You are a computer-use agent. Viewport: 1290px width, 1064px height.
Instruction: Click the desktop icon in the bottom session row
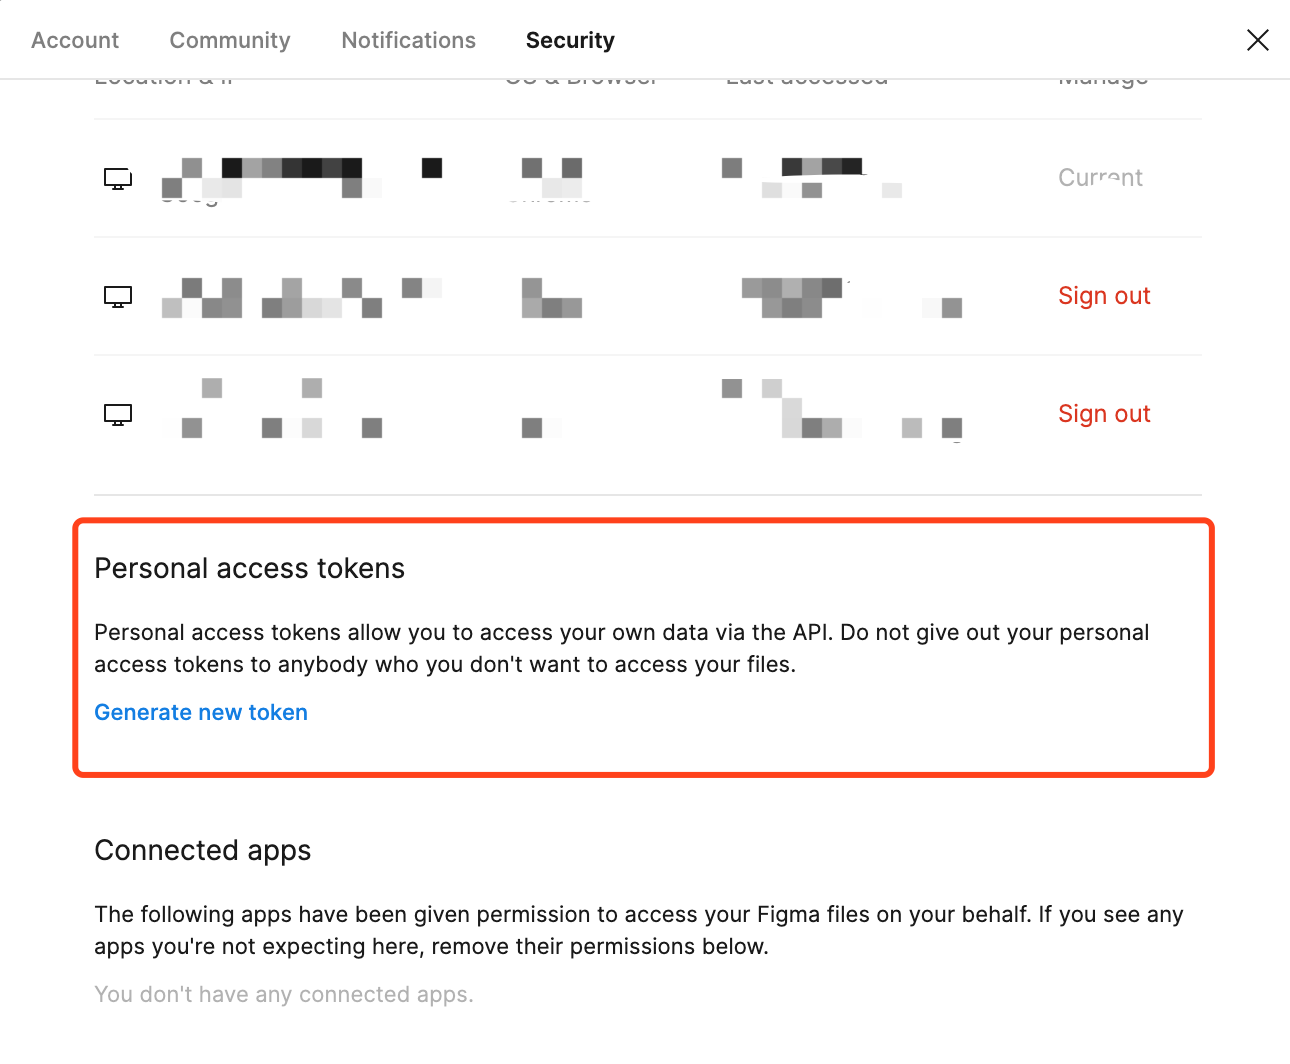[118, 415]
